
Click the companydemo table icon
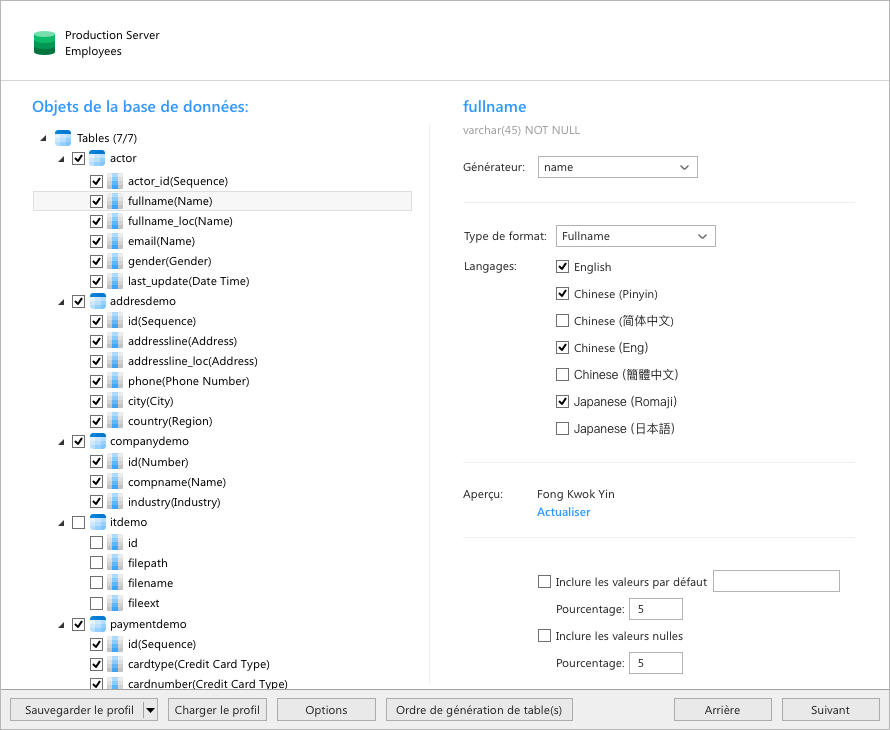pos(98,441)
